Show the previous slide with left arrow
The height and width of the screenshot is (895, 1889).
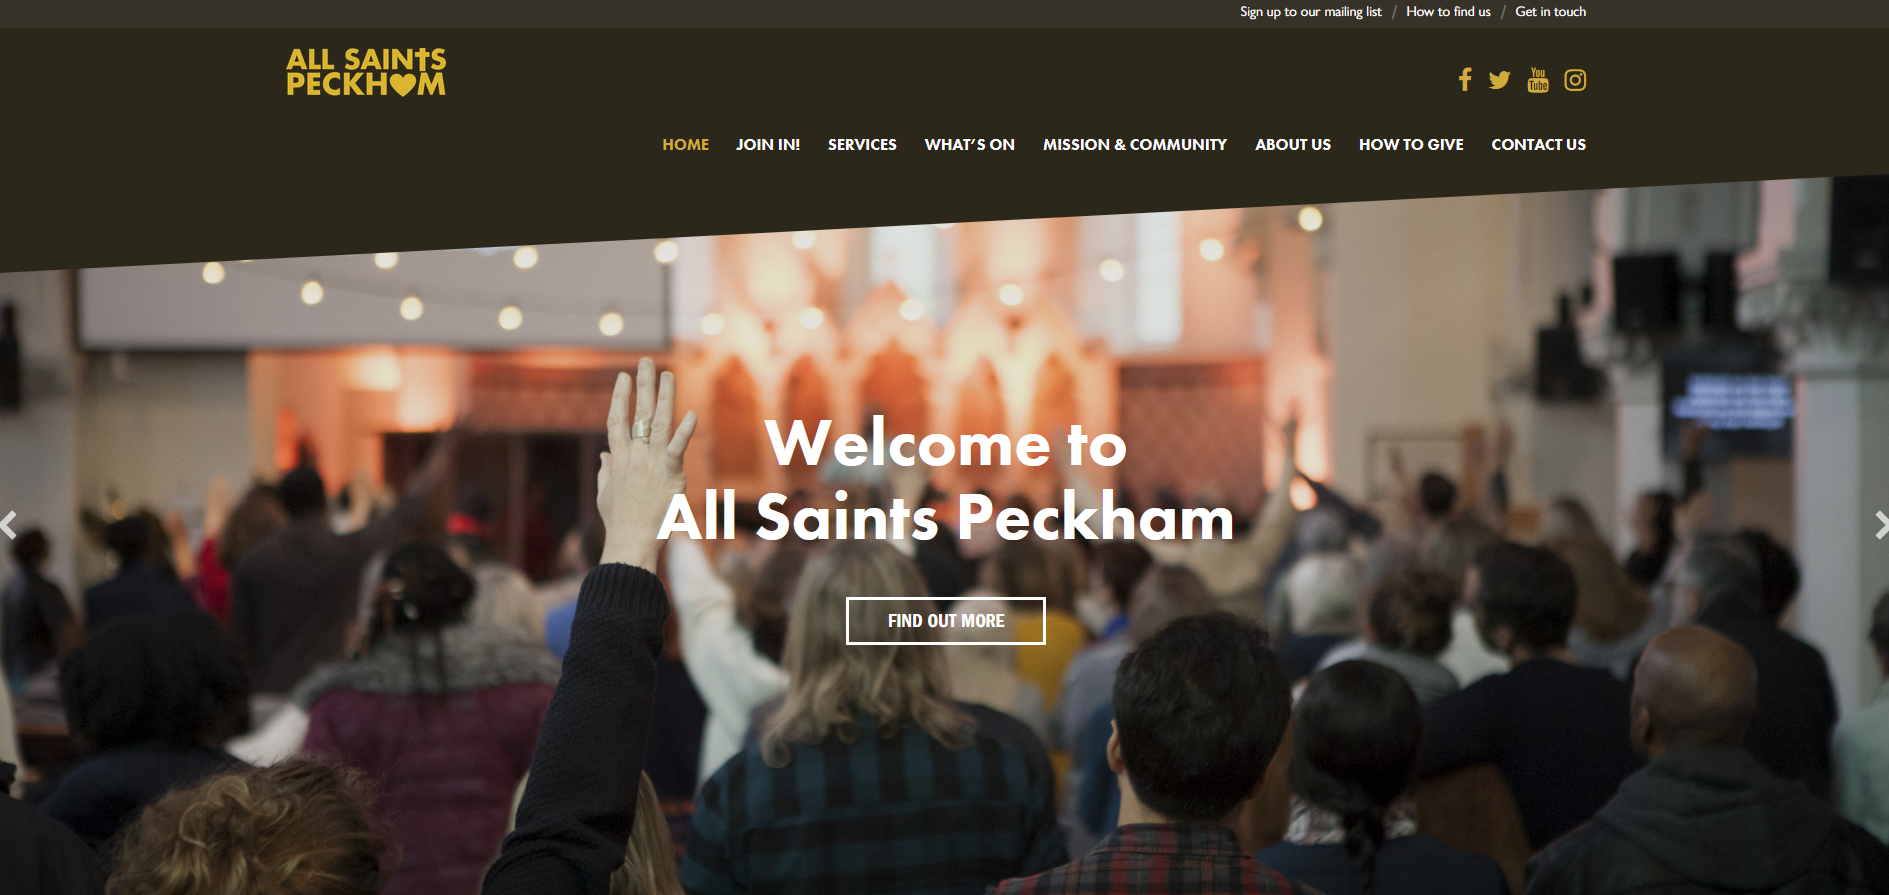[x=9, y=525]
